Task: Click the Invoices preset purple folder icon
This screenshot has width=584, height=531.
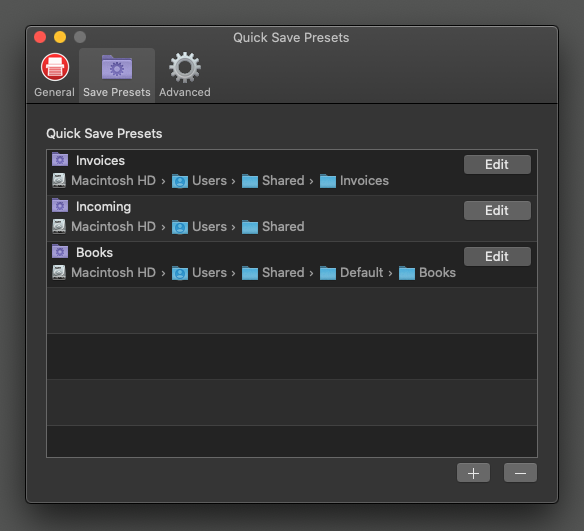Action: (60, 159)
